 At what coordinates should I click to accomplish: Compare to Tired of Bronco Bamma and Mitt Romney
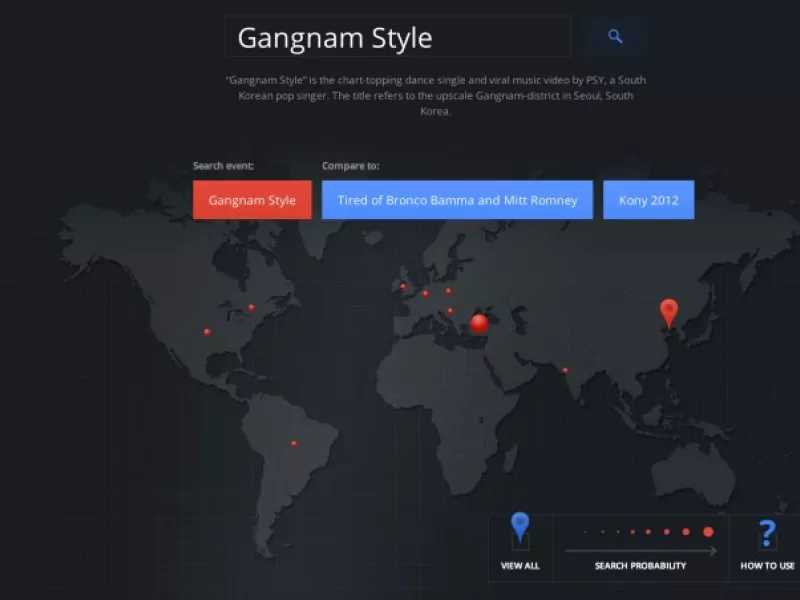click(x=457, y=200)
